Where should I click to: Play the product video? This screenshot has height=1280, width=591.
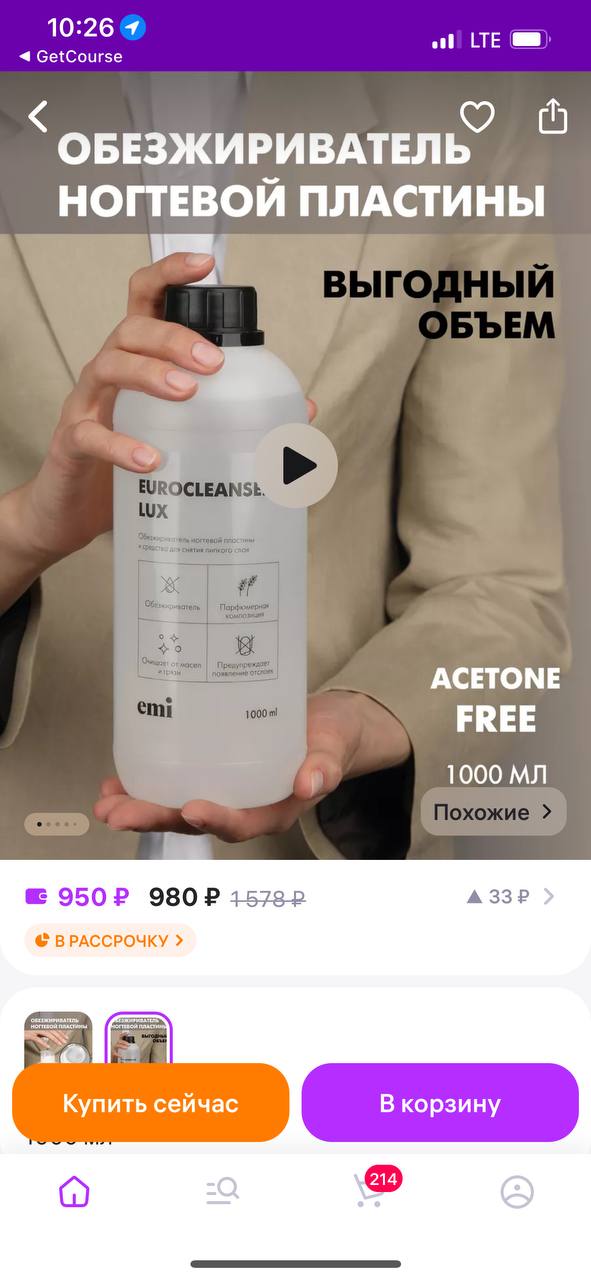pyautogui.click(x=296, y=465)
